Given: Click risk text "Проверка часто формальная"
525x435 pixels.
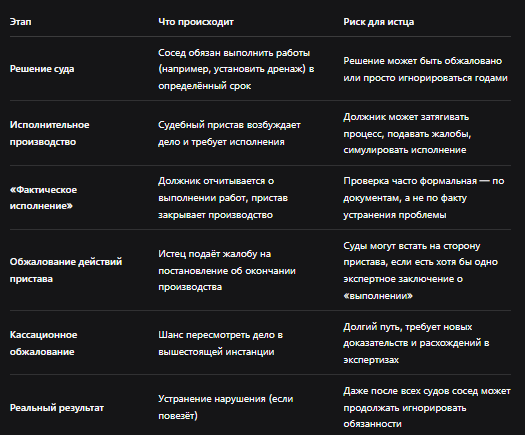Looking at the screenshot, I should [x=410, y=181].
